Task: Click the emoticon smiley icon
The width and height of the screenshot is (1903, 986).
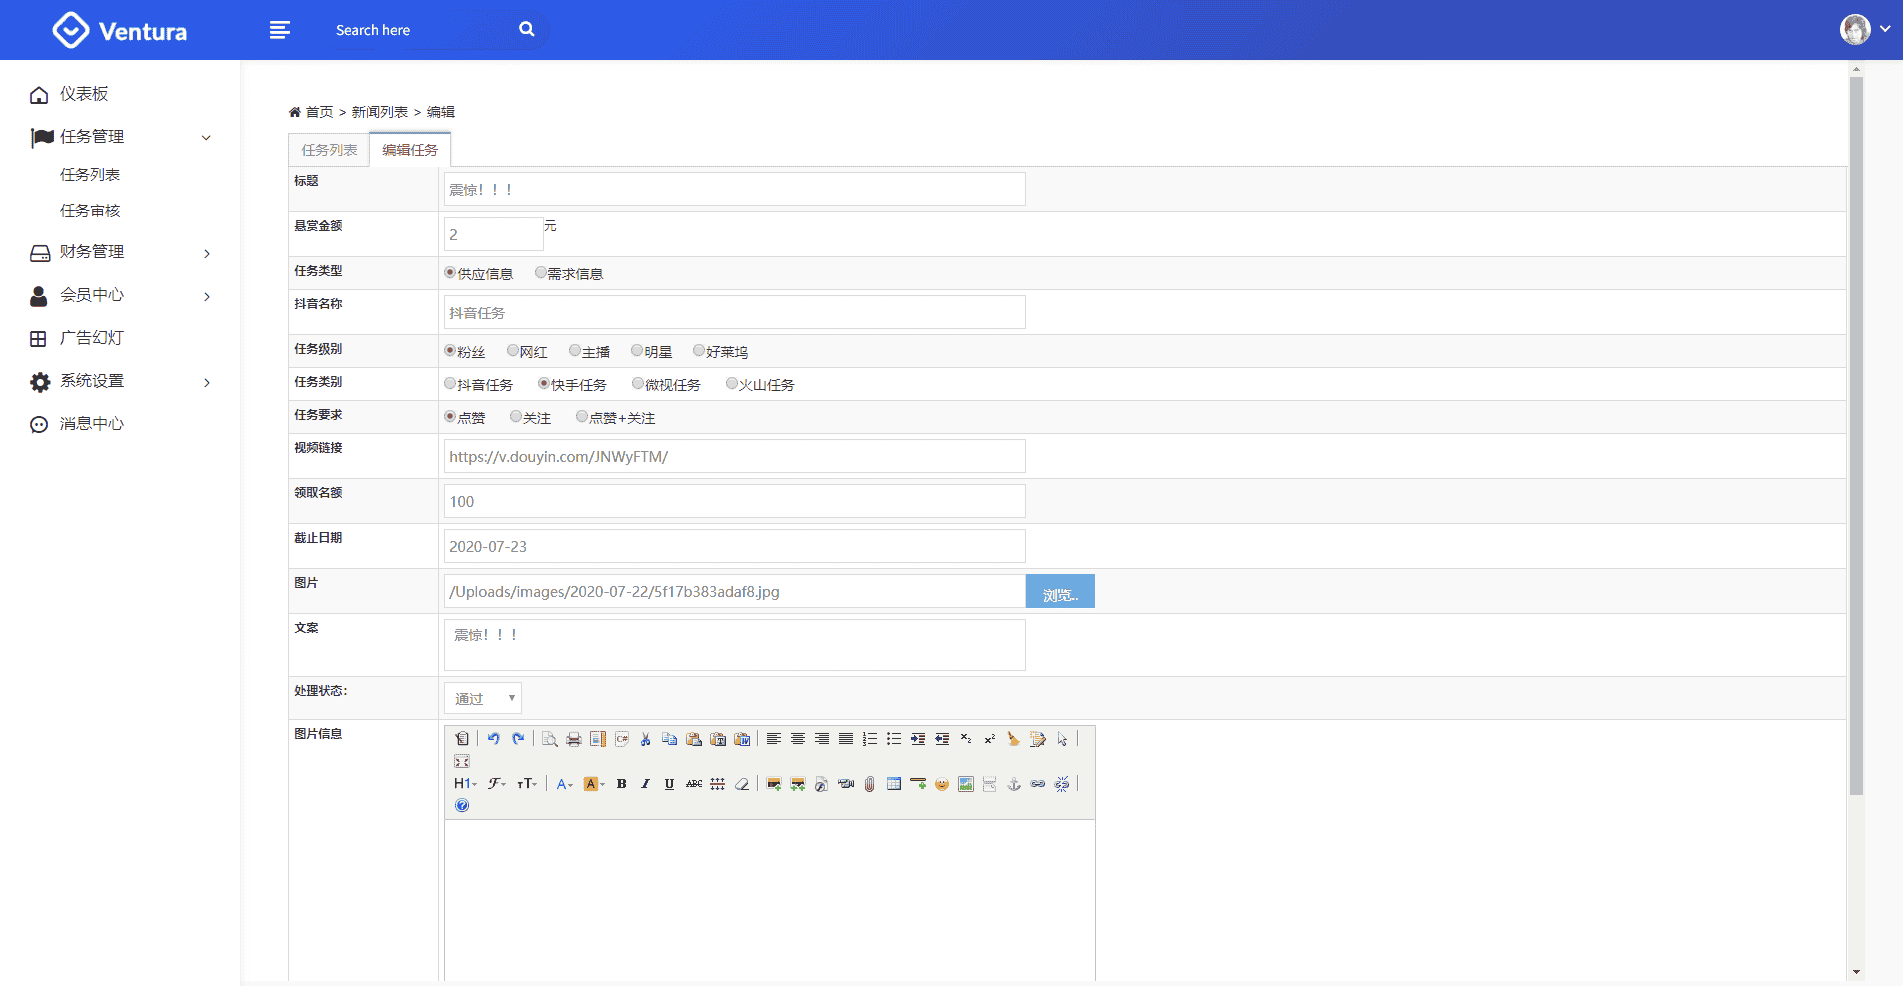Action: [942, 784]
